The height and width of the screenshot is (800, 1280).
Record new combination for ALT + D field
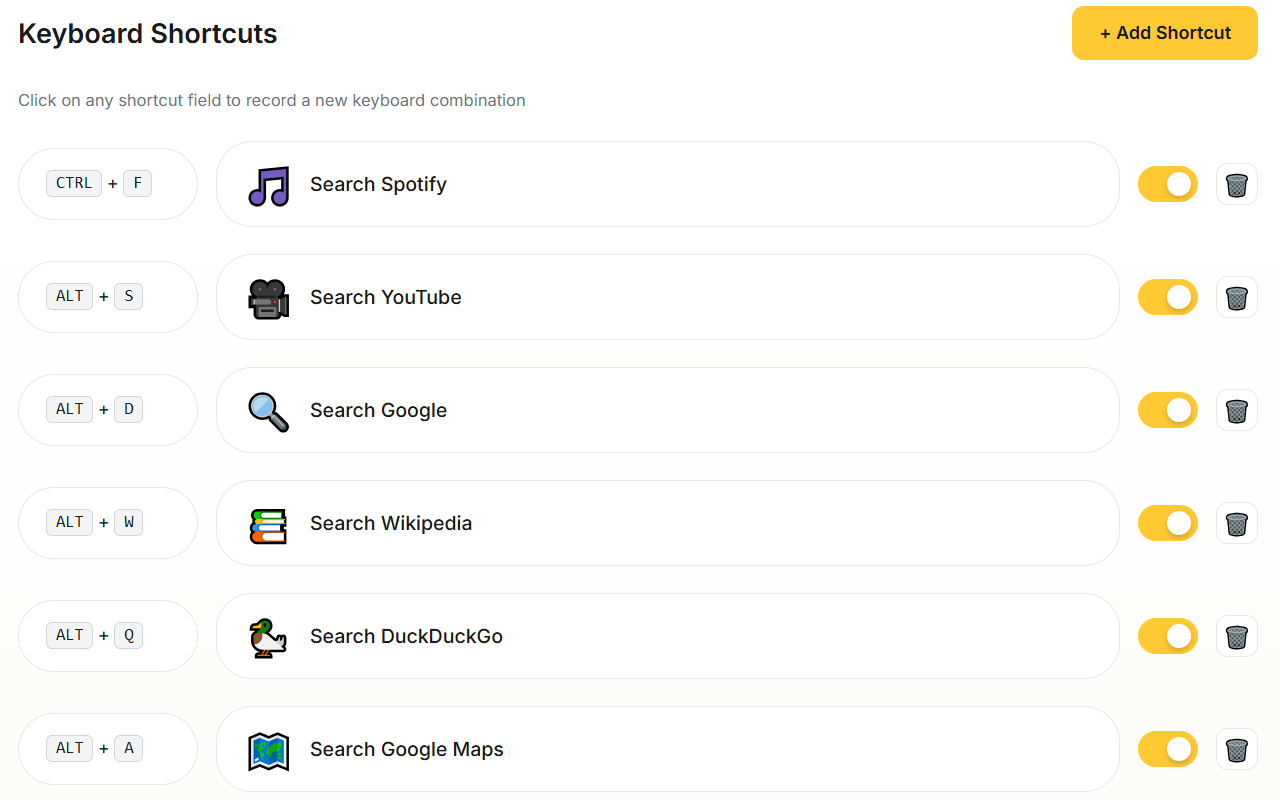108,410
